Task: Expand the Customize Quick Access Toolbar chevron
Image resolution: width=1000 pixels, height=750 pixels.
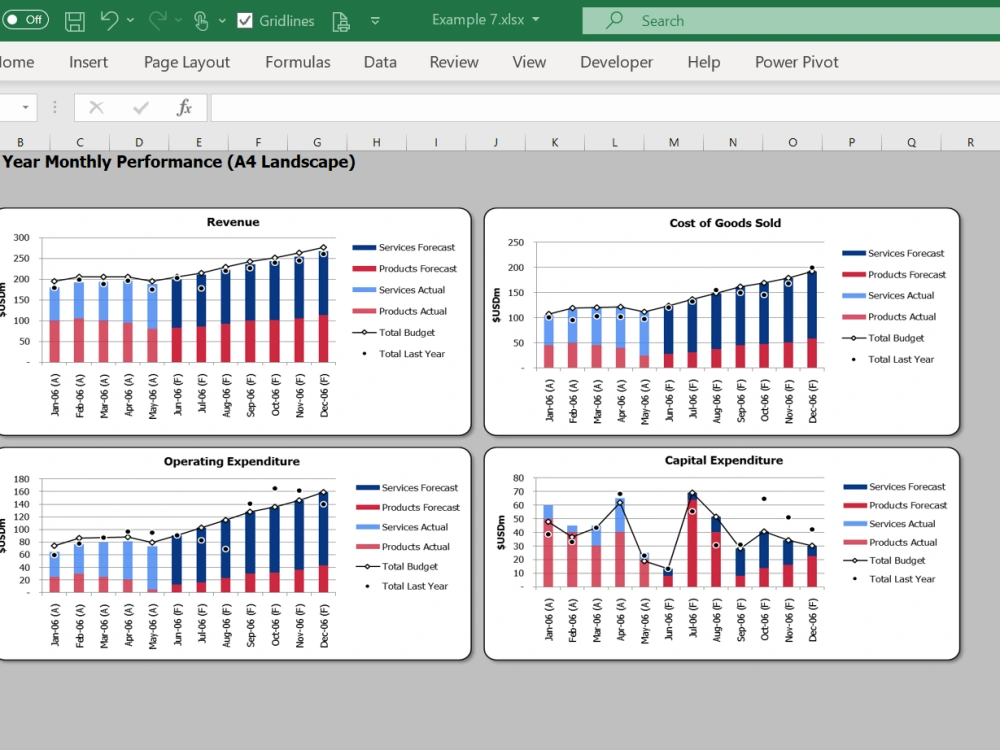Action: (374, 21)
